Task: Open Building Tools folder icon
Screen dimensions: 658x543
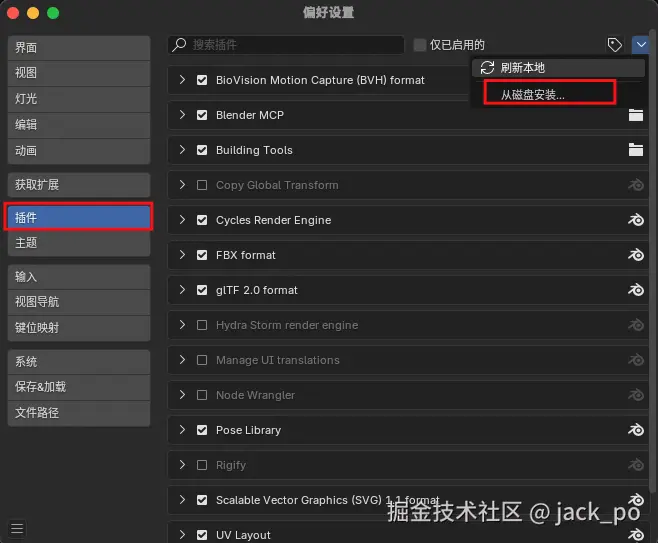Action: coord(636,149)
